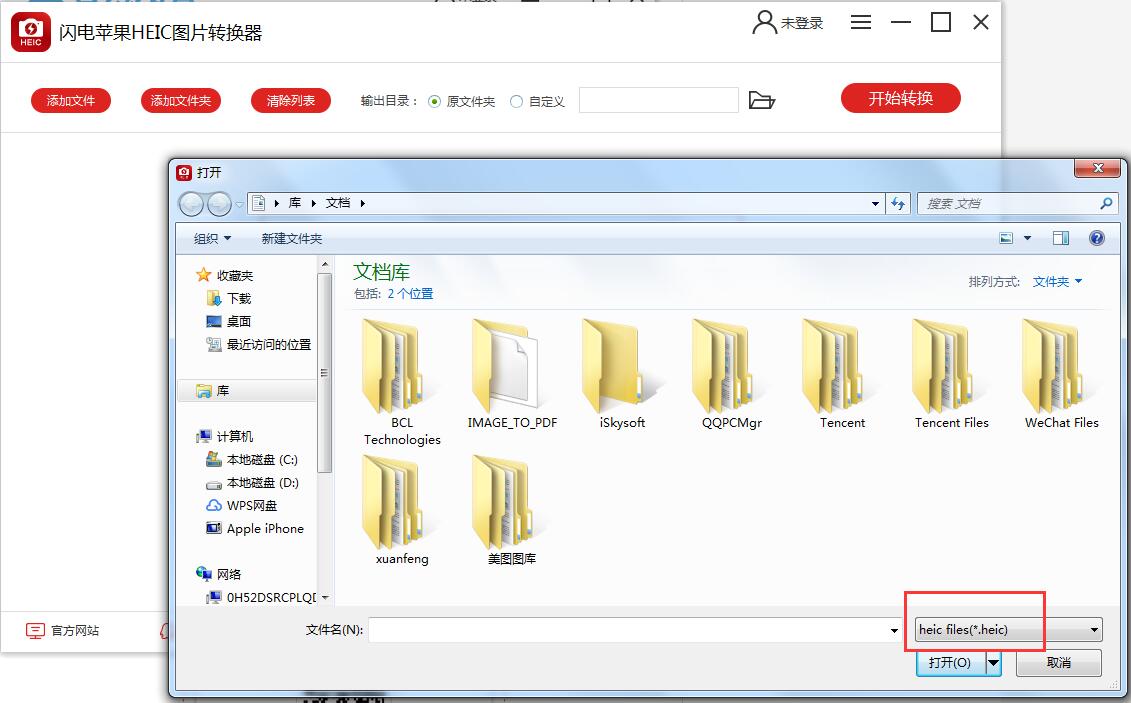Open the heic files type dropdown

click(x=1009, y=630)
